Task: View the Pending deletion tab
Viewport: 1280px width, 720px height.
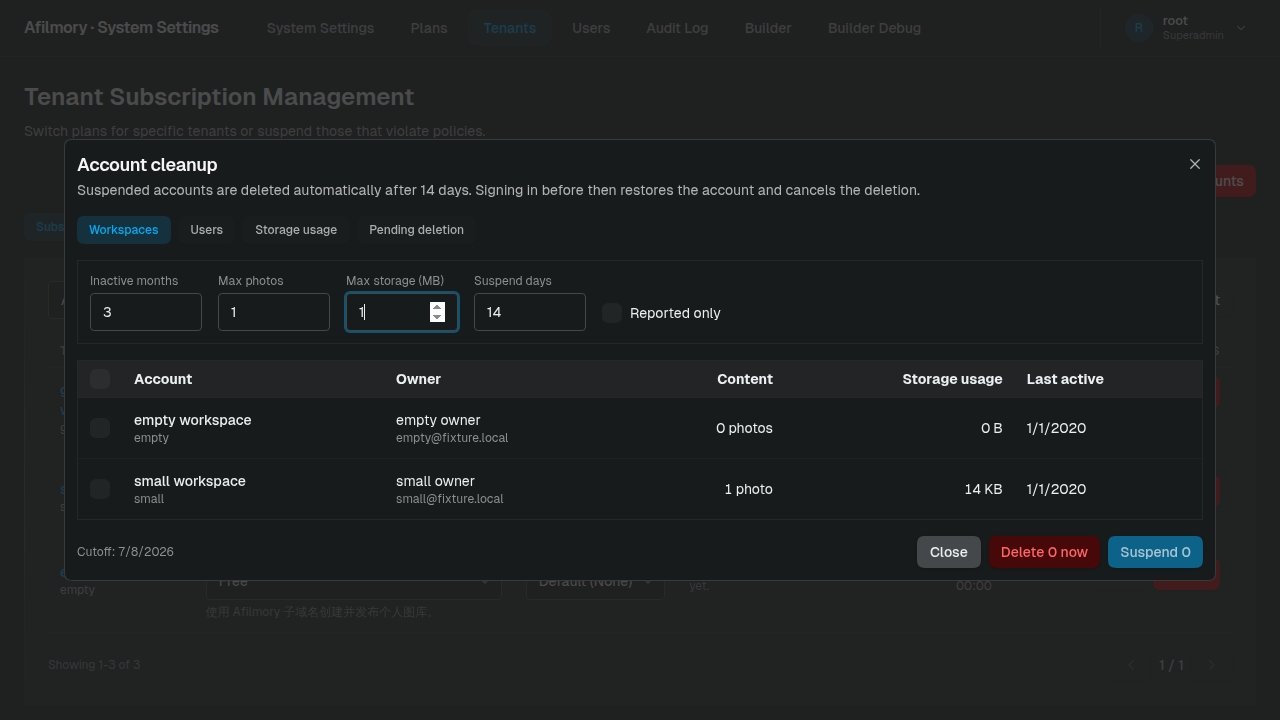Action: pyautogui.click(x=416, y=230)
